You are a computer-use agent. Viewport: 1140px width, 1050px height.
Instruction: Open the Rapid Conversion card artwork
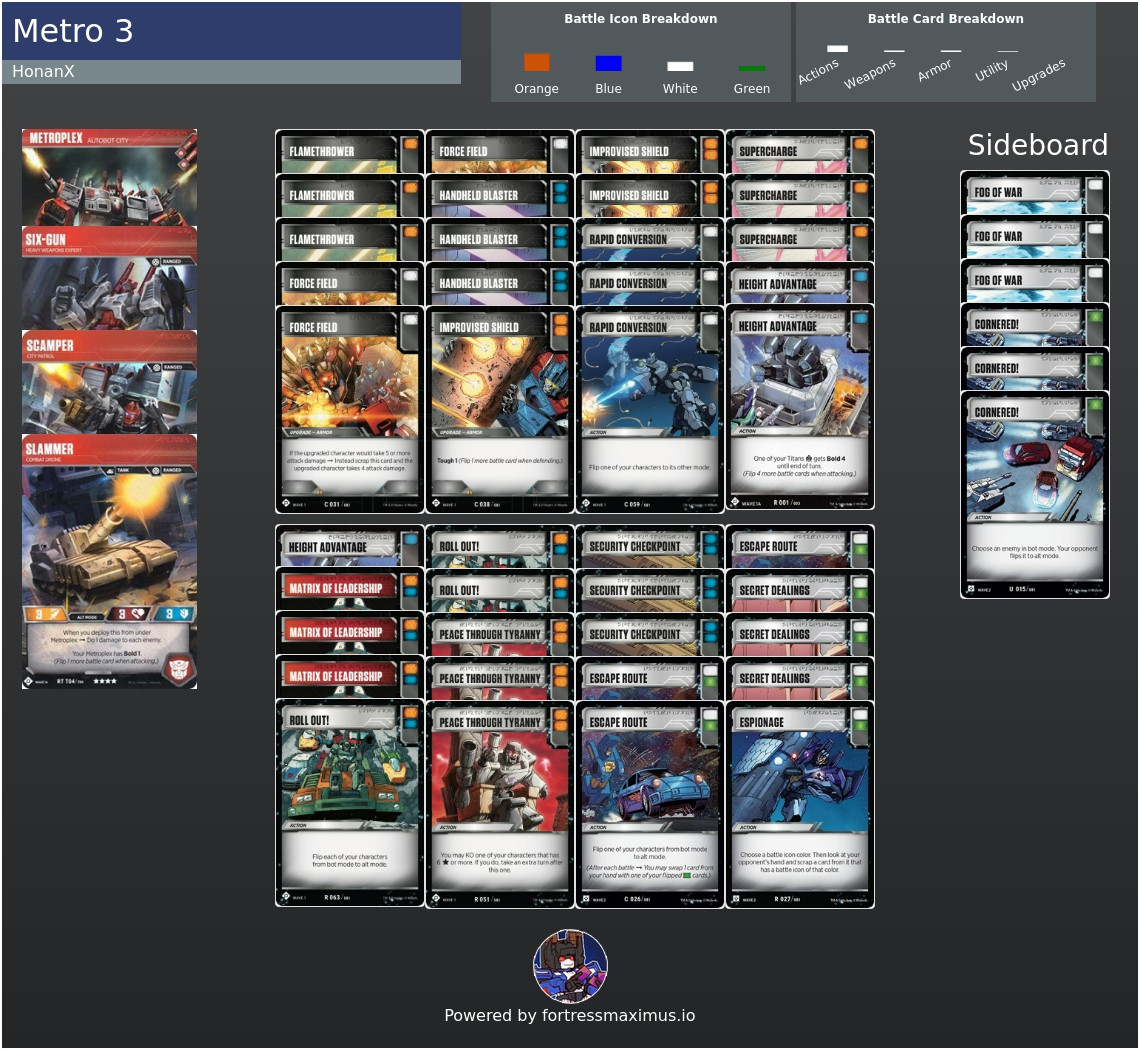point(650,382)
